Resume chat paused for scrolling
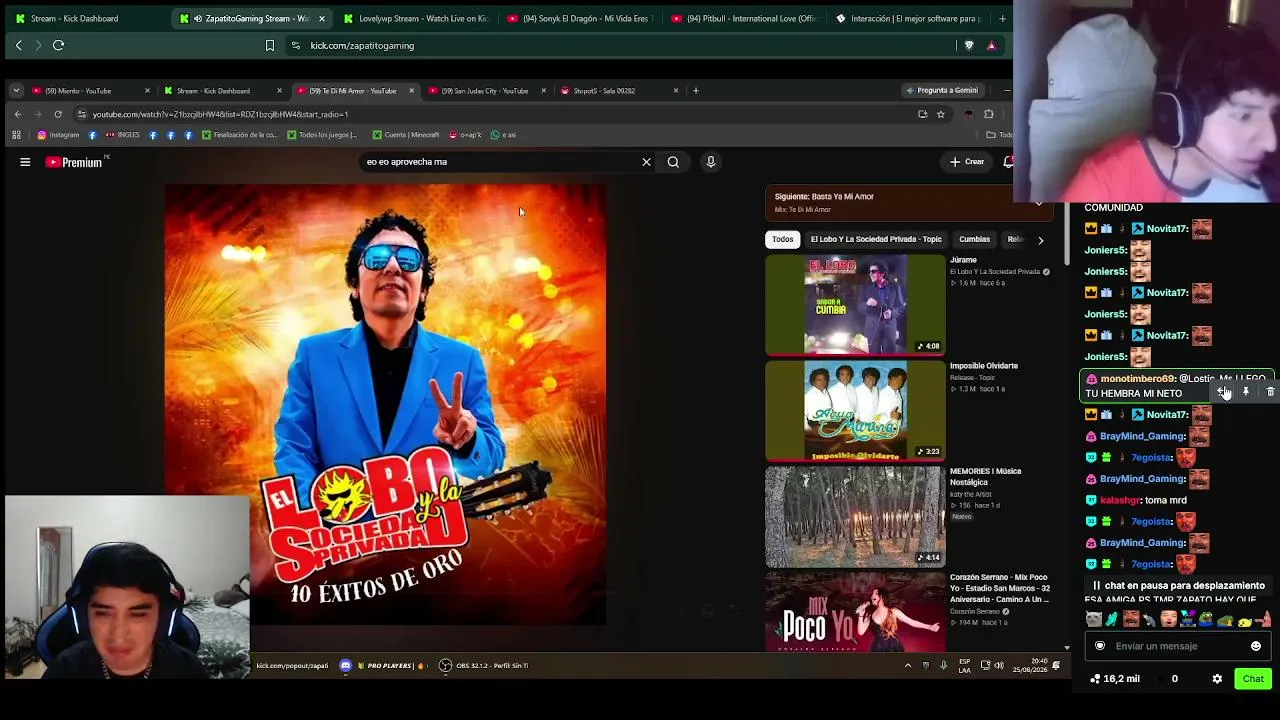Screen dimensions: 1280x720 (1178, 586)
